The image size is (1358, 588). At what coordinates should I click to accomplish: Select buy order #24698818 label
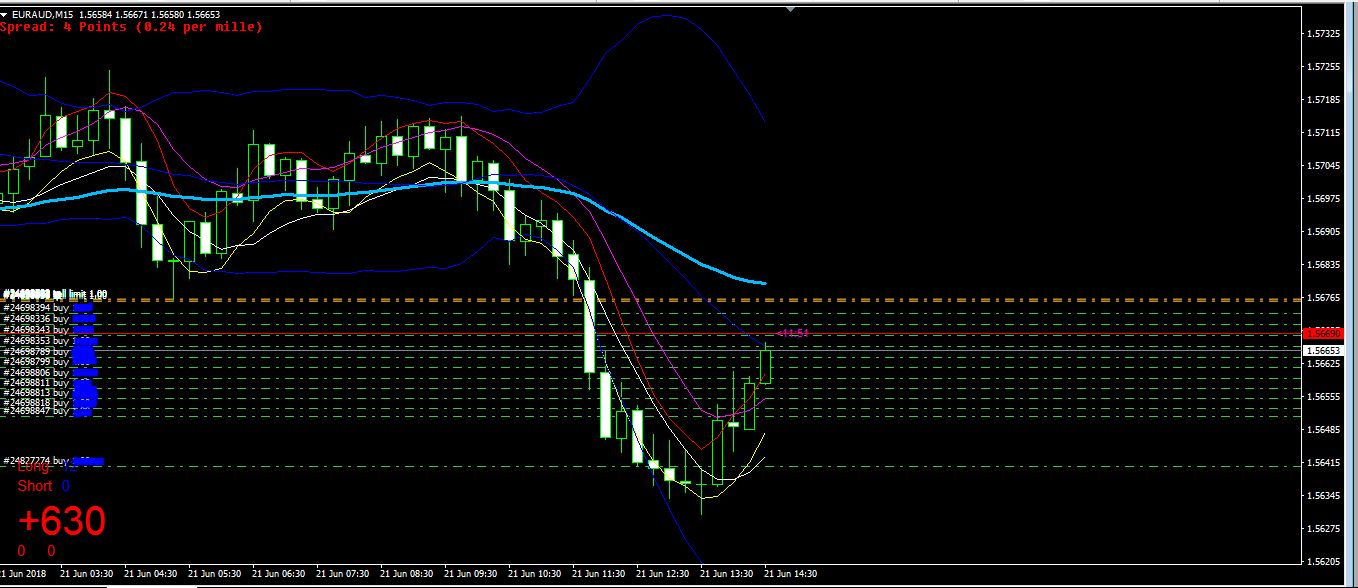36,402
